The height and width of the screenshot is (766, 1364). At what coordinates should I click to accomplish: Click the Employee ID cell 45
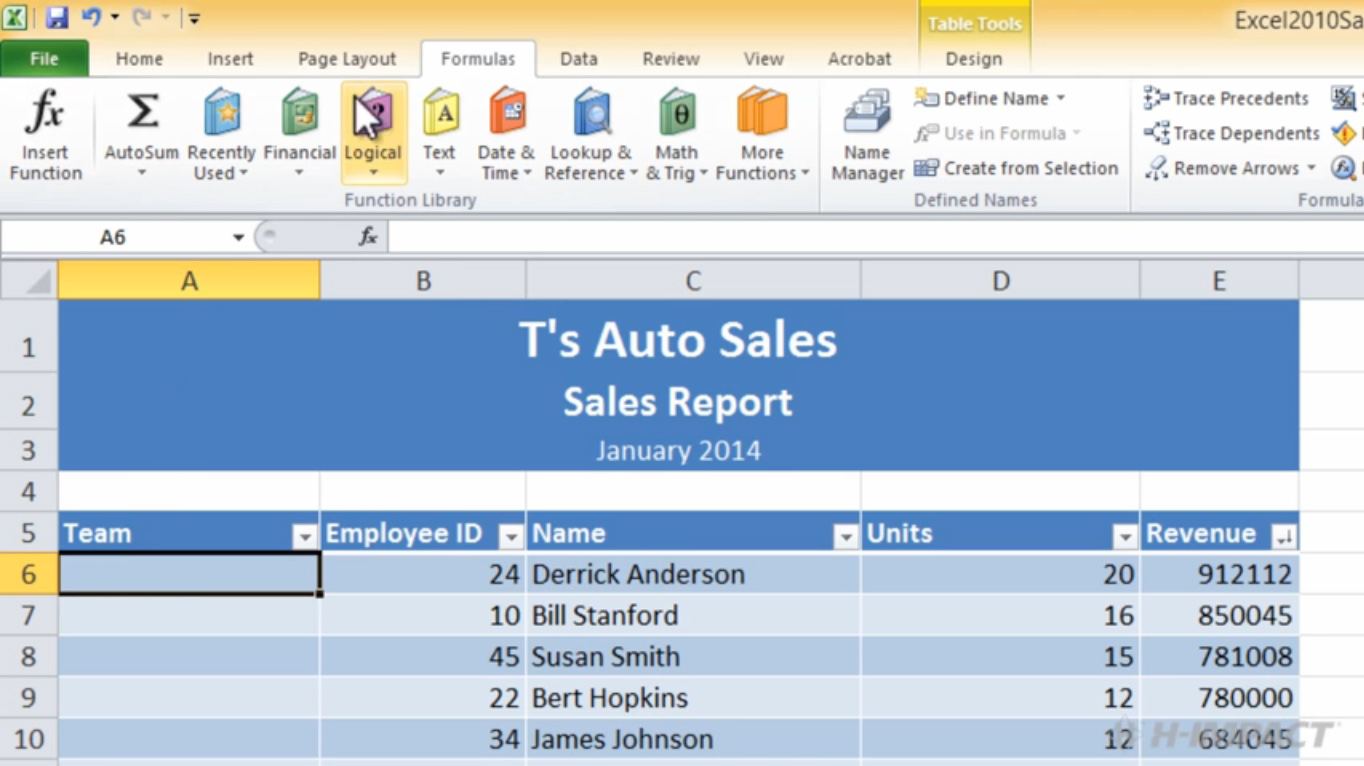coord(423,656)
